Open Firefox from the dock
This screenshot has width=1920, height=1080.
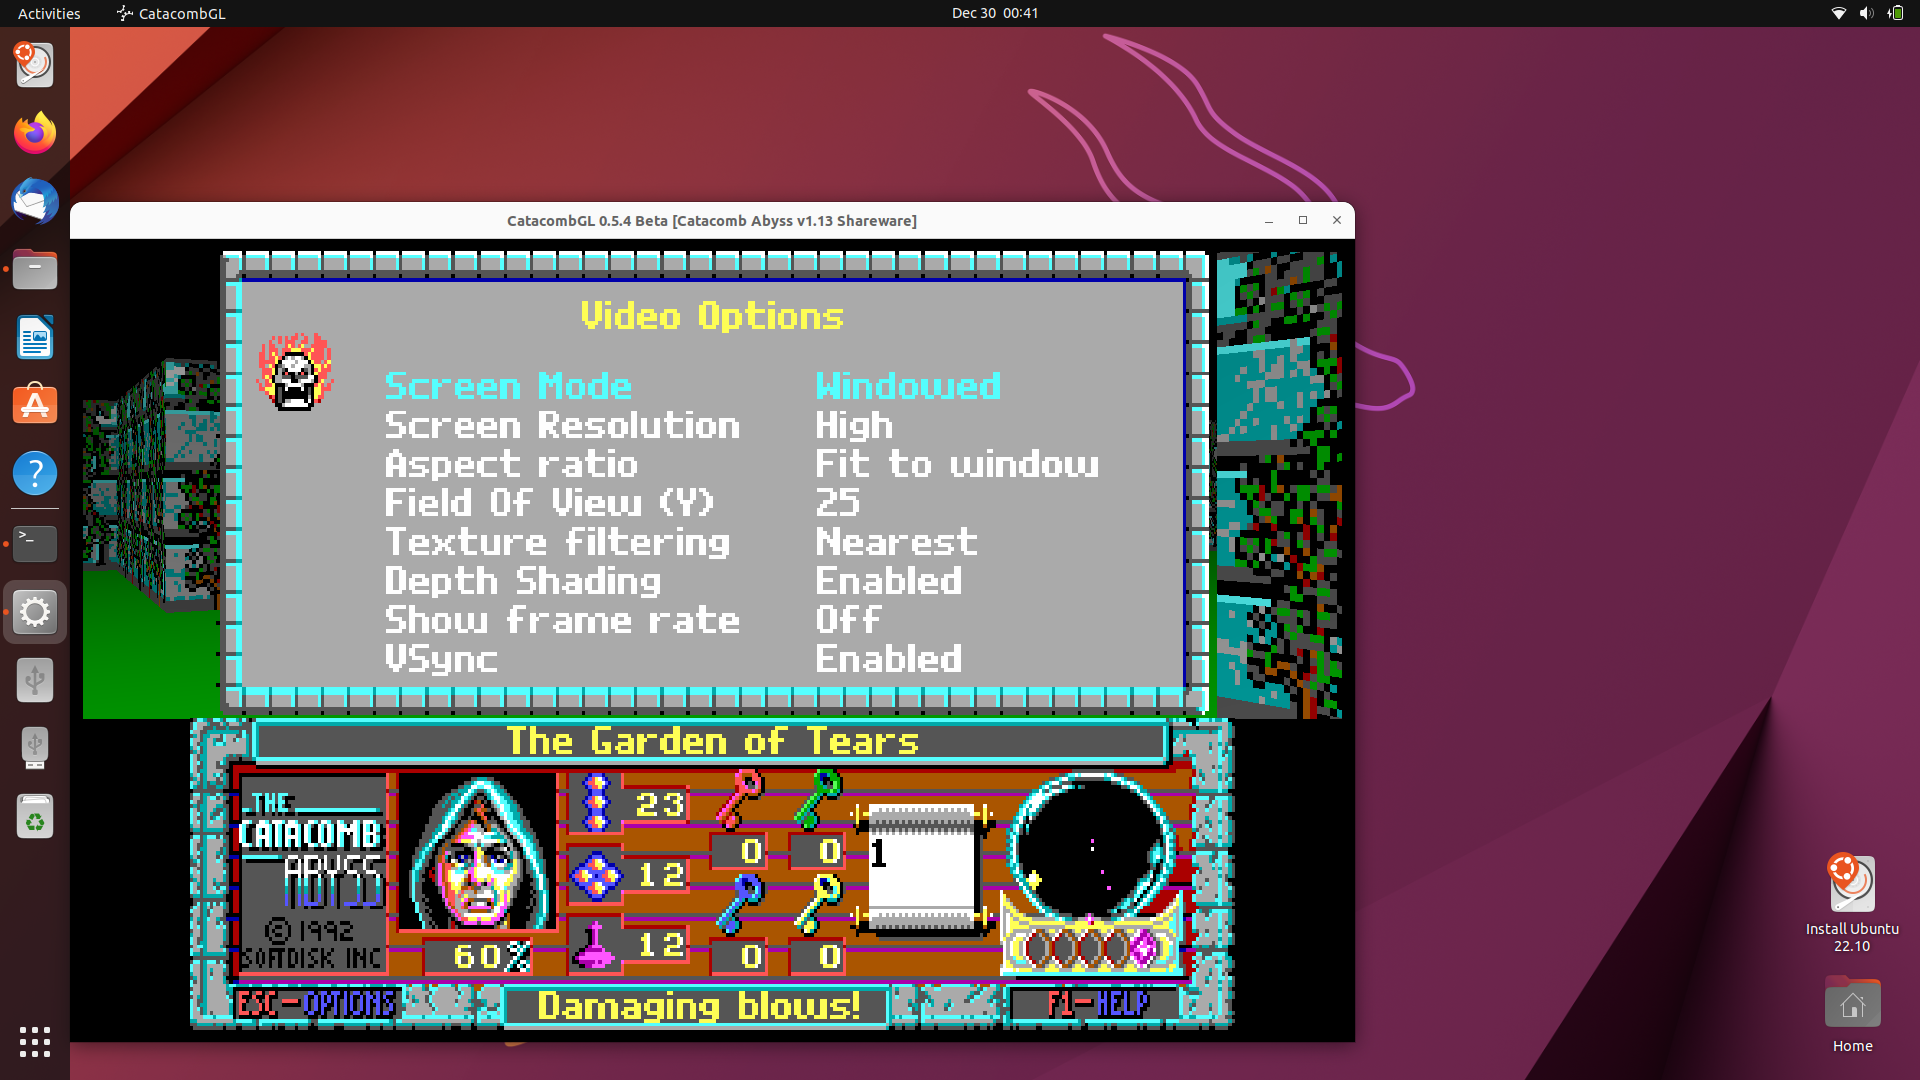(35, 133)
